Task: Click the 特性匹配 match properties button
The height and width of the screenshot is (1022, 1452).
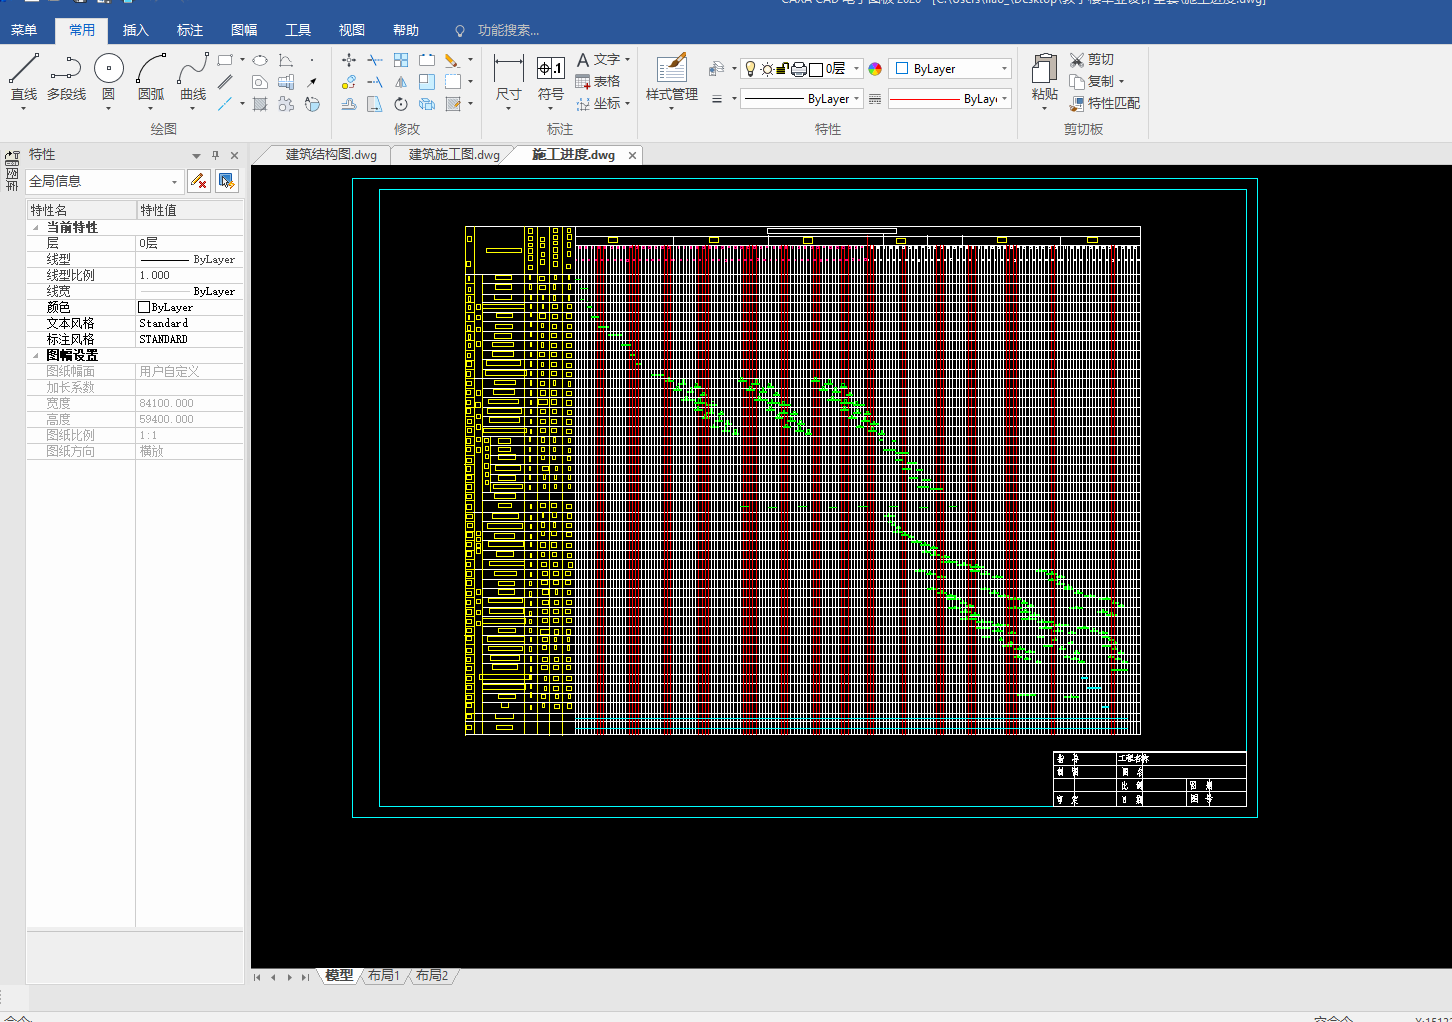Action: pos(1104,103)
